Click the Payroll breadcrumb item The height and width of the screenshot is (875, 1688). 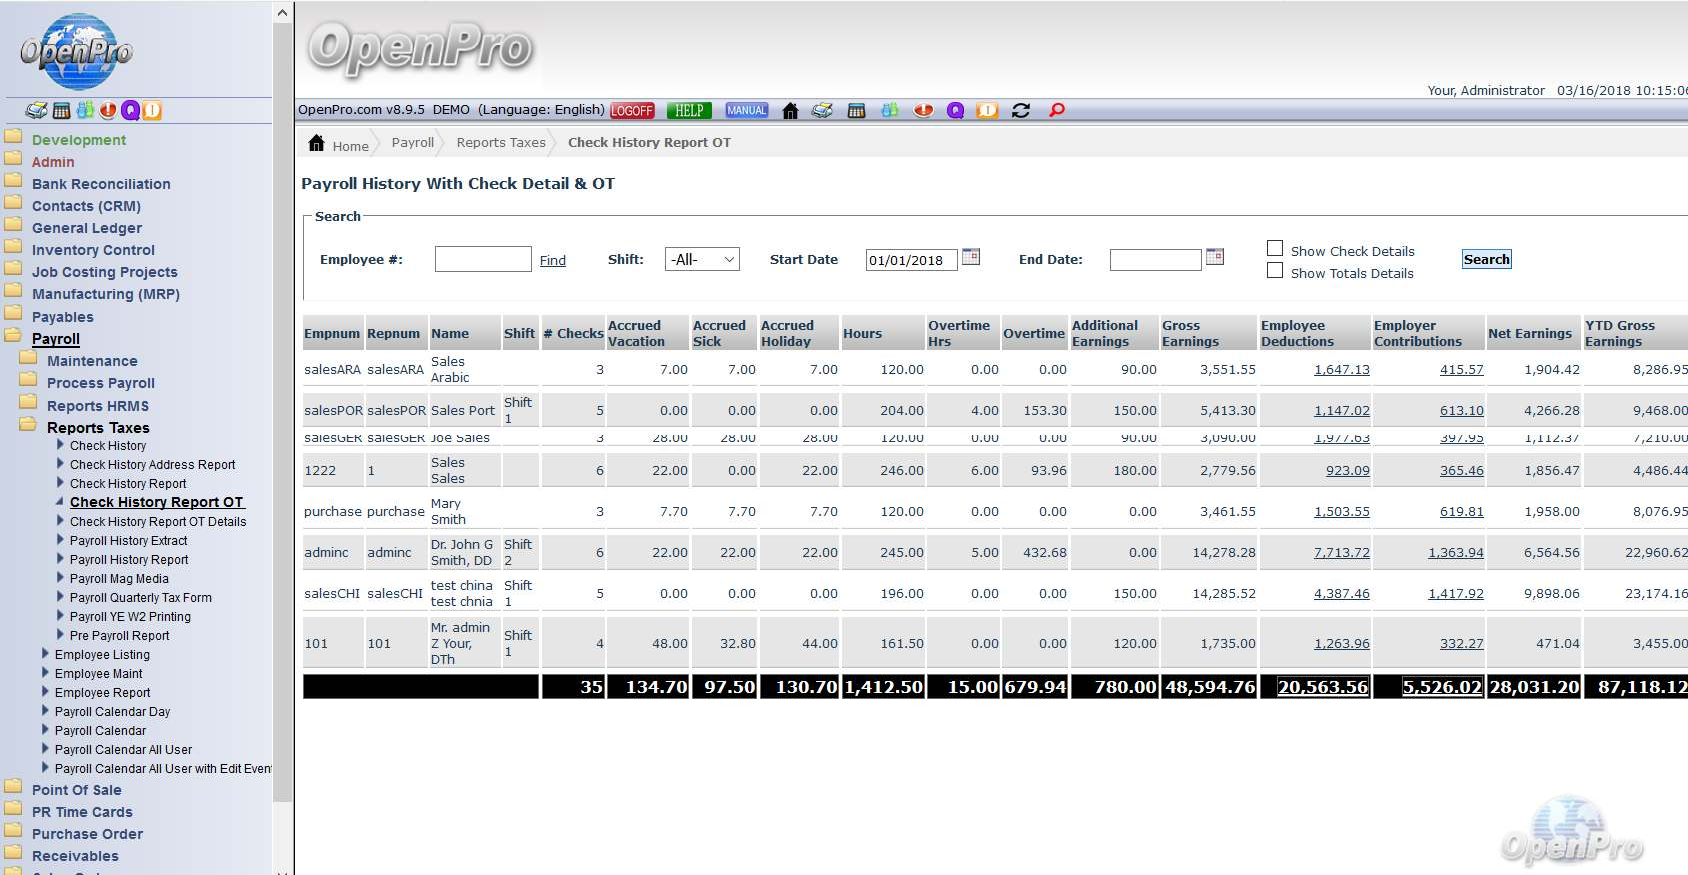[412, 143]
